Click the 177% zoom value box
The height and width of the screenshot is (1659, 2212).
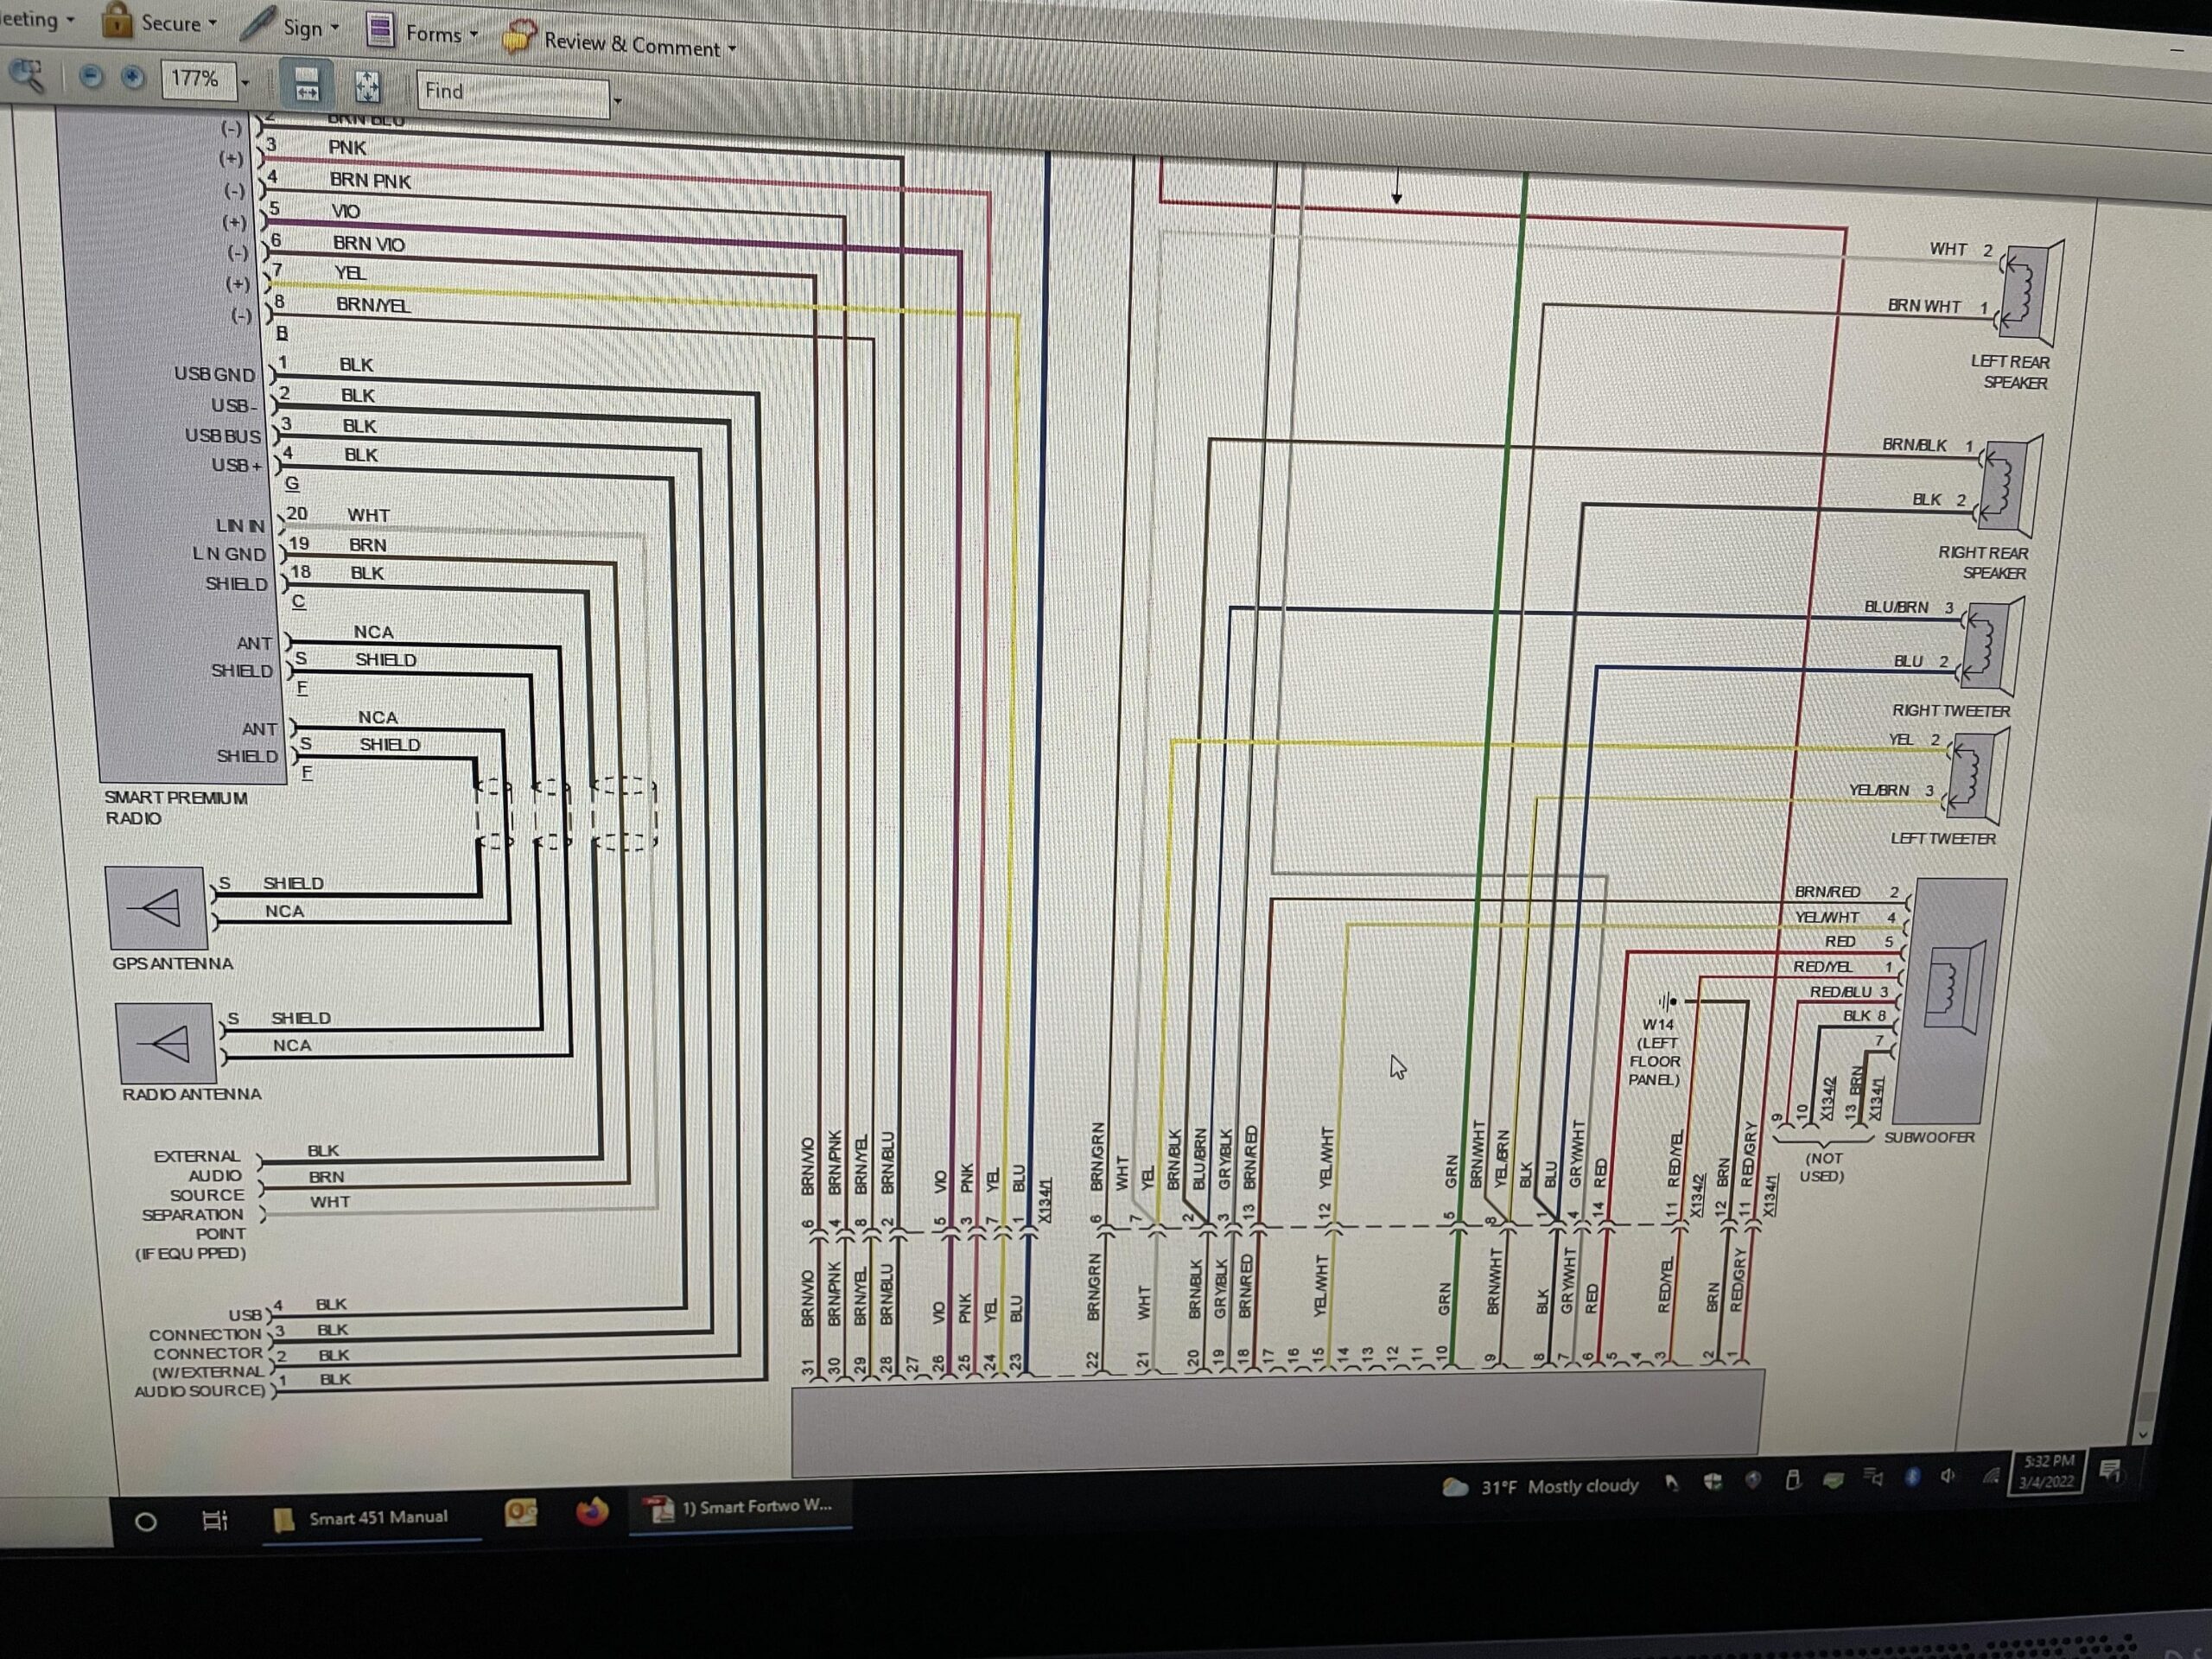[x=195, y=79]
